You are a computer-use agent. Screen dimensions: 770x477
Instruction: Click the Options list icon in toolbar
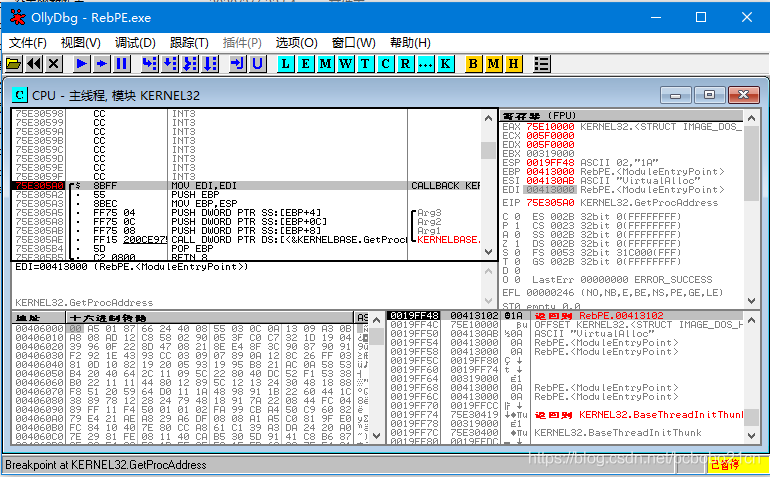click(541, 63)
